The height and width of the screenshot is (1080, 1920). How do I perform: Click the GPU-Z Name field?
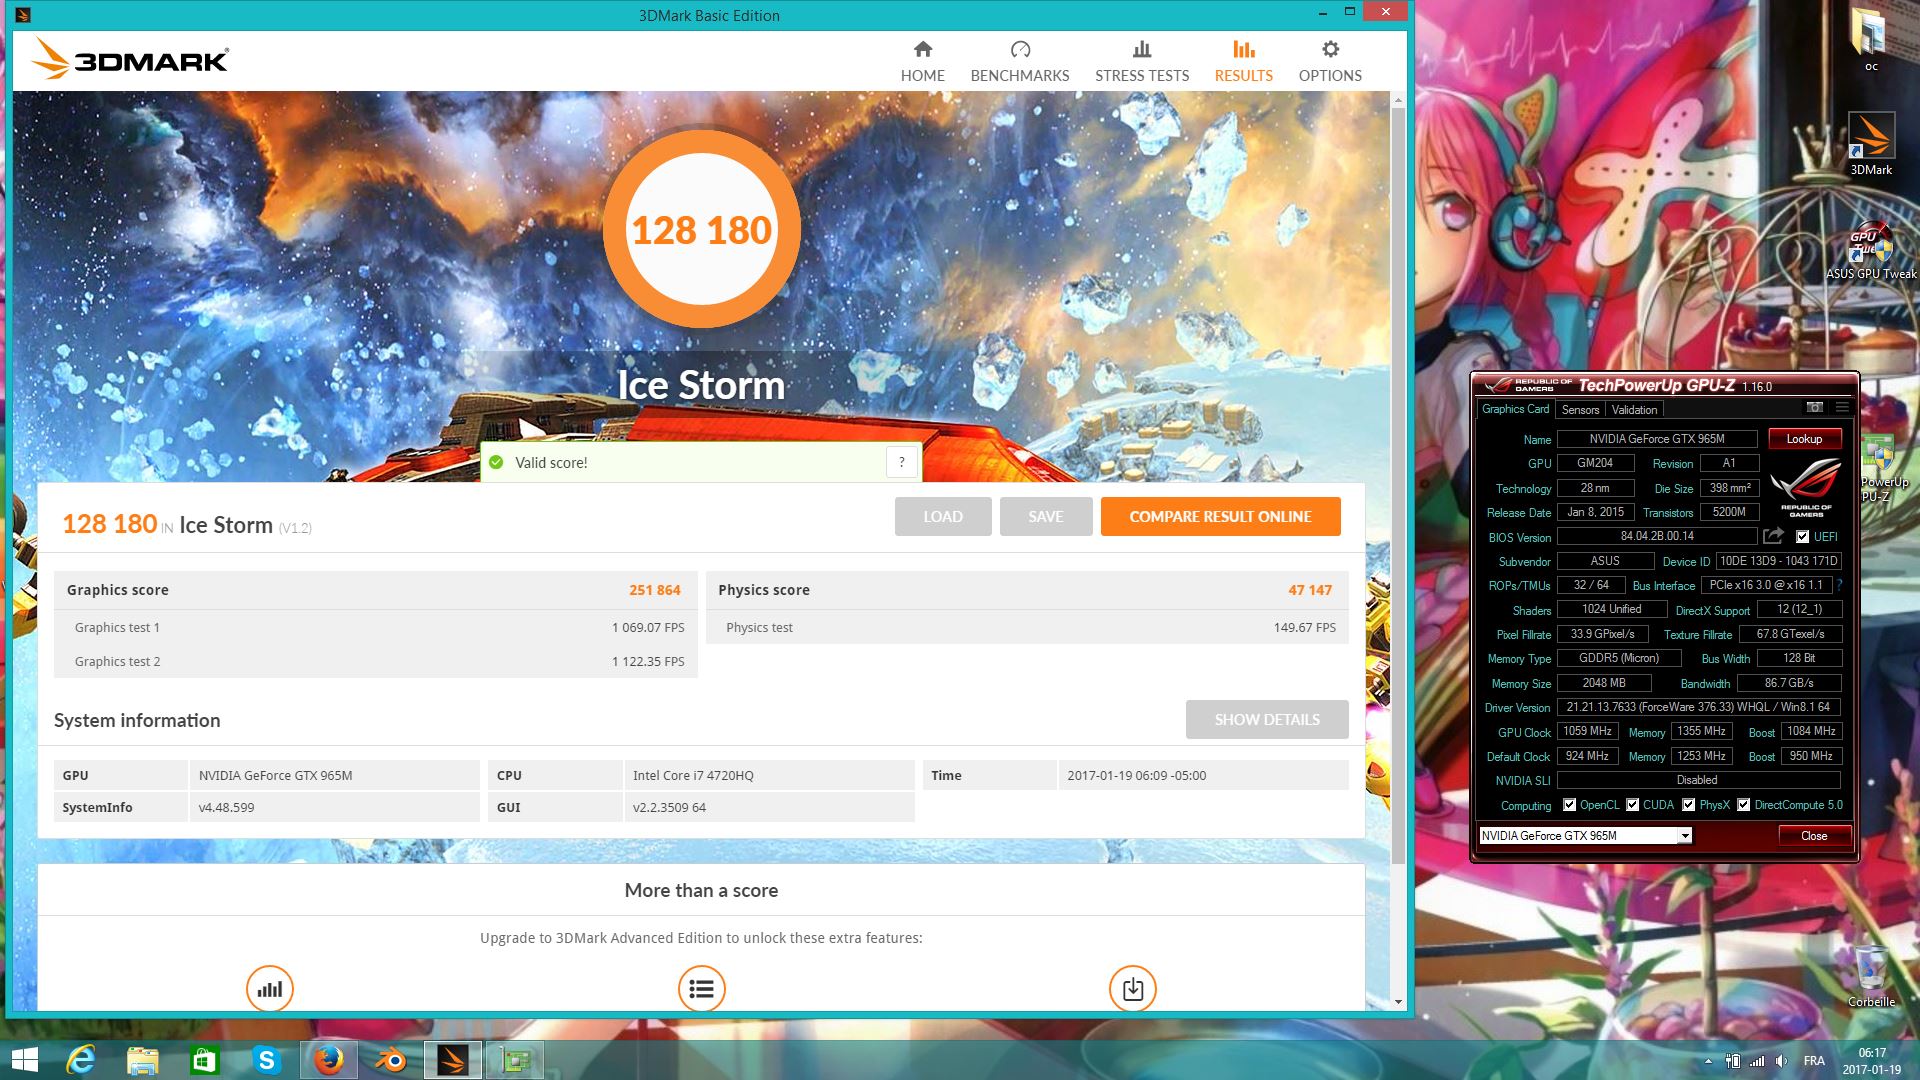[1657, 439]
